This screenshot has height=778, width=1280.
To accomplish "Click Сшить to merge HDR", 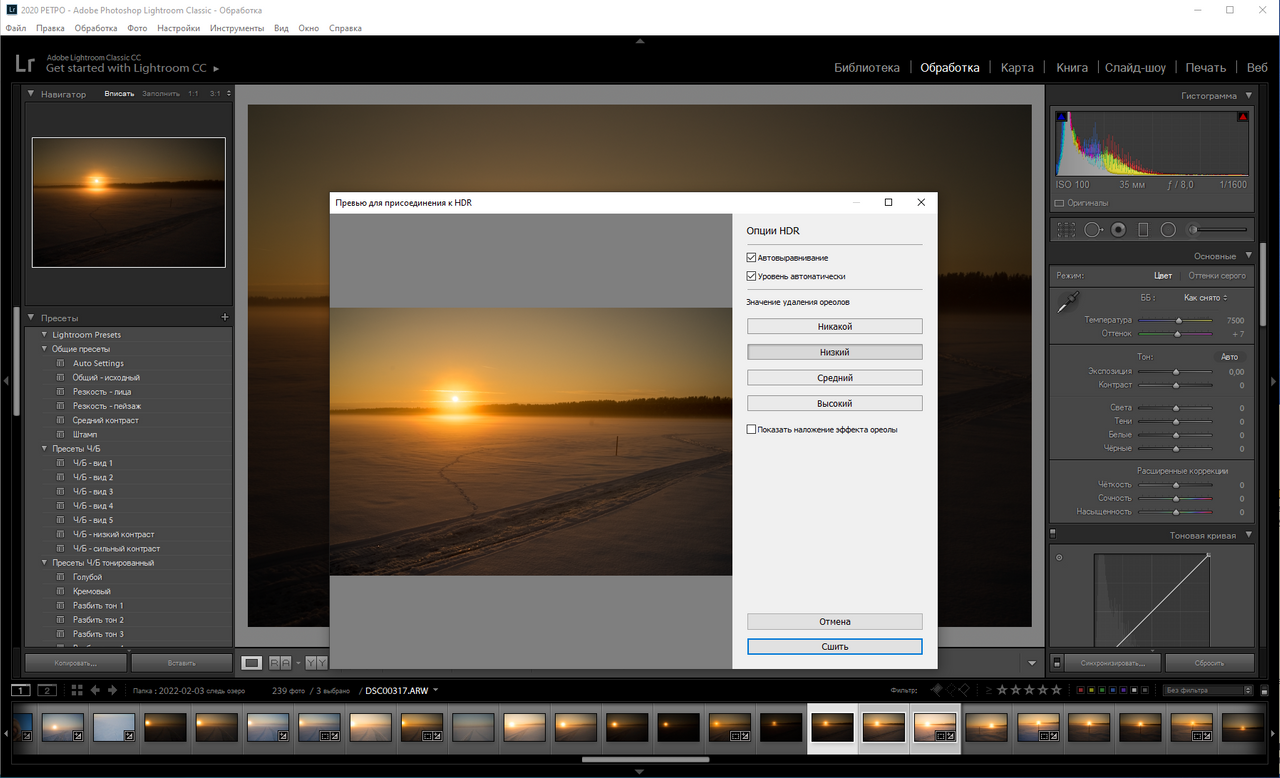I will coord(835,647).
